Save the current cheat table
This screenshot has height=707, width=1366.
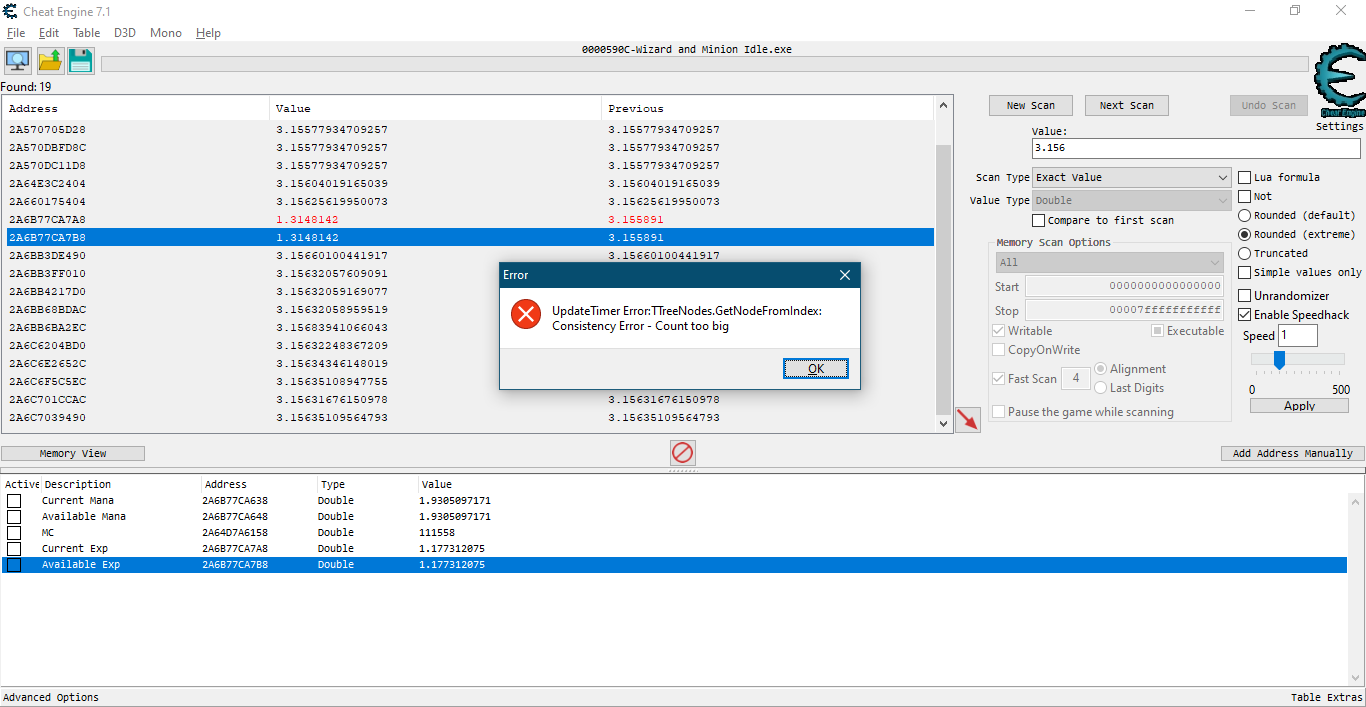80,60
